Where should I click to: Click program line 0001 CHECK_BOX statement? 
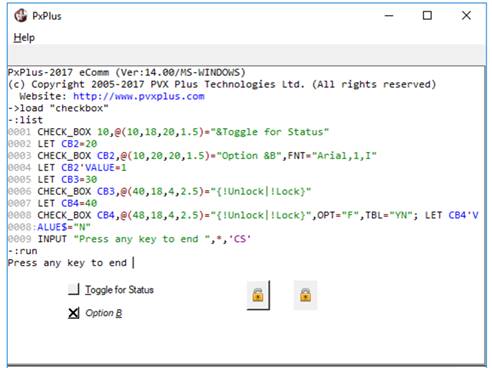168,132
